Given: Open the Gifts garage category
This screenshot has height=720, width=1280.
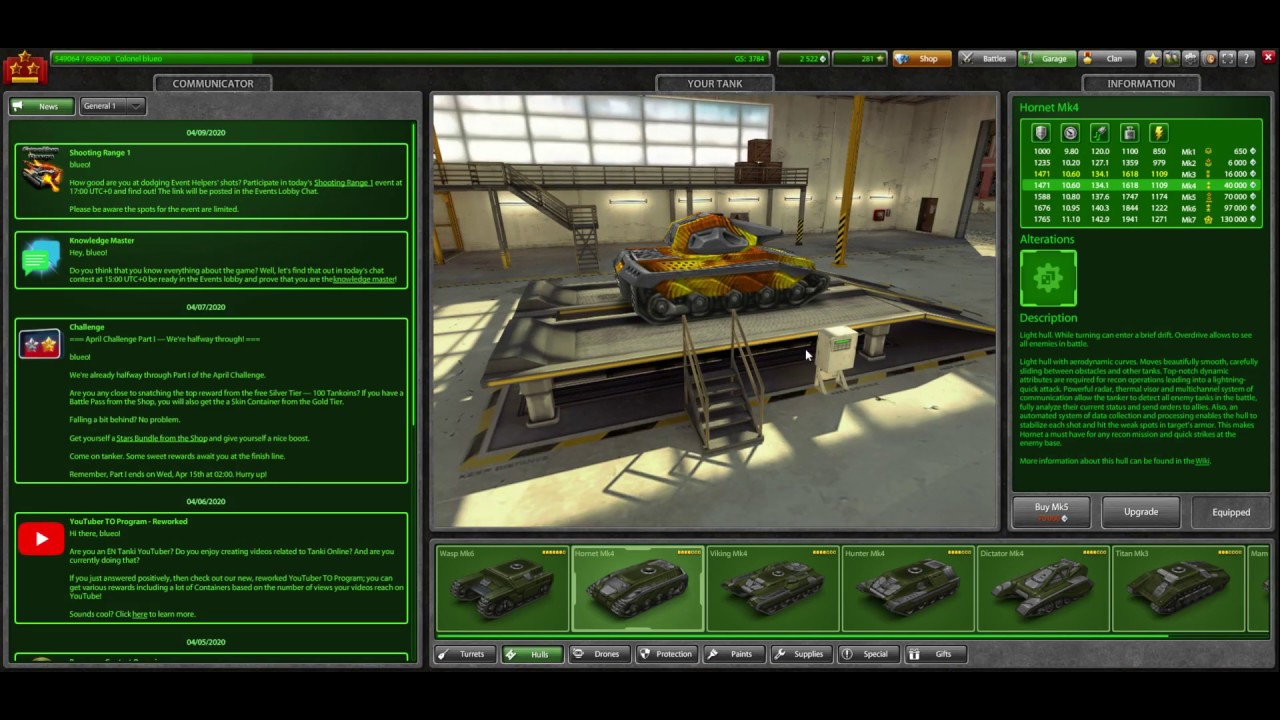Looking at the screenshot, I should [935, 654].
